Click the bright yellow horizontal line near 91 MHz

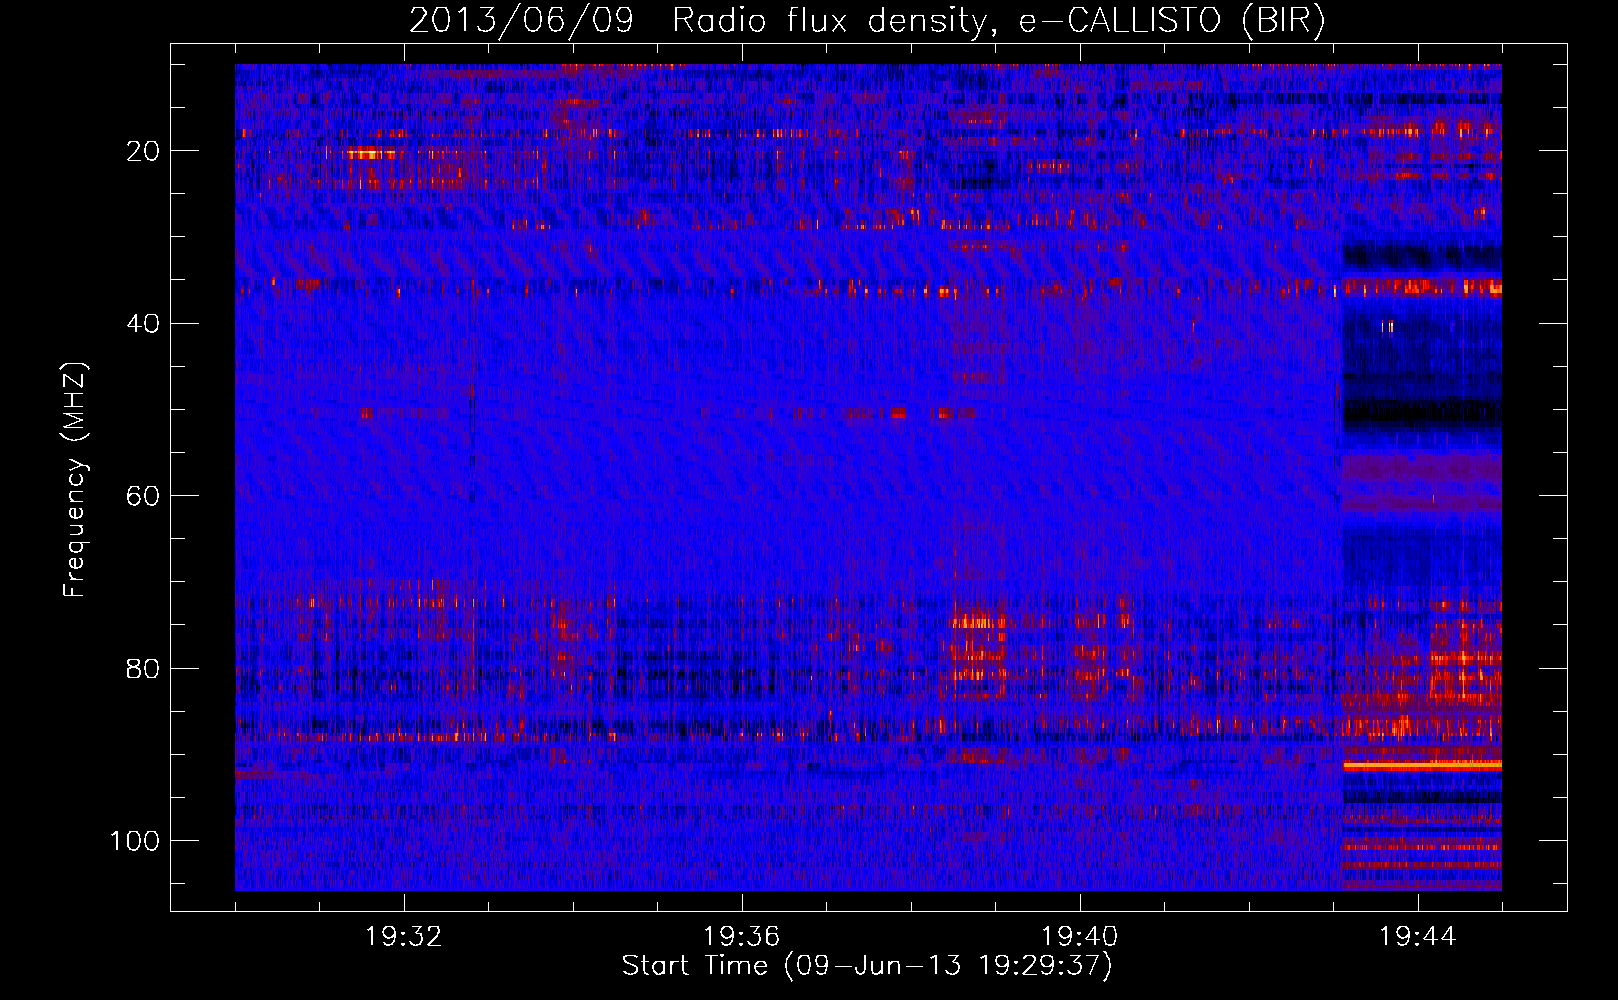coord(1422,765)
